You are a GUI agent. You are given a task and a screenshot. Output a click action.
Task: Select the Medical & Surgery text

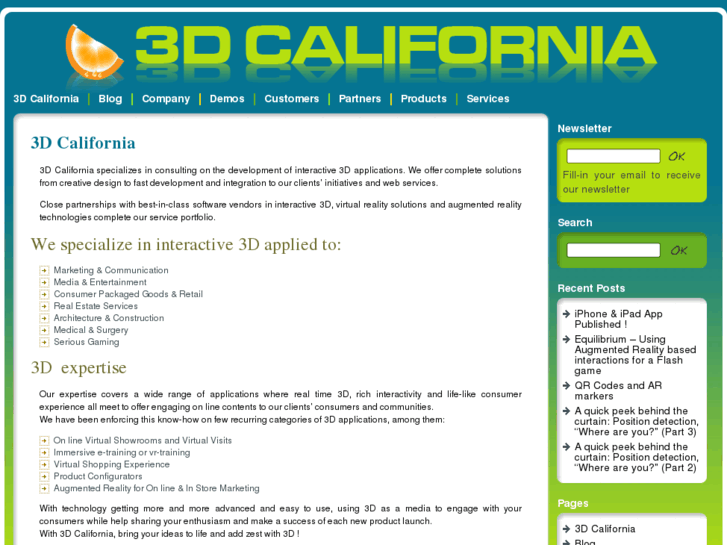pyautogui.click(x=91, y=330)
